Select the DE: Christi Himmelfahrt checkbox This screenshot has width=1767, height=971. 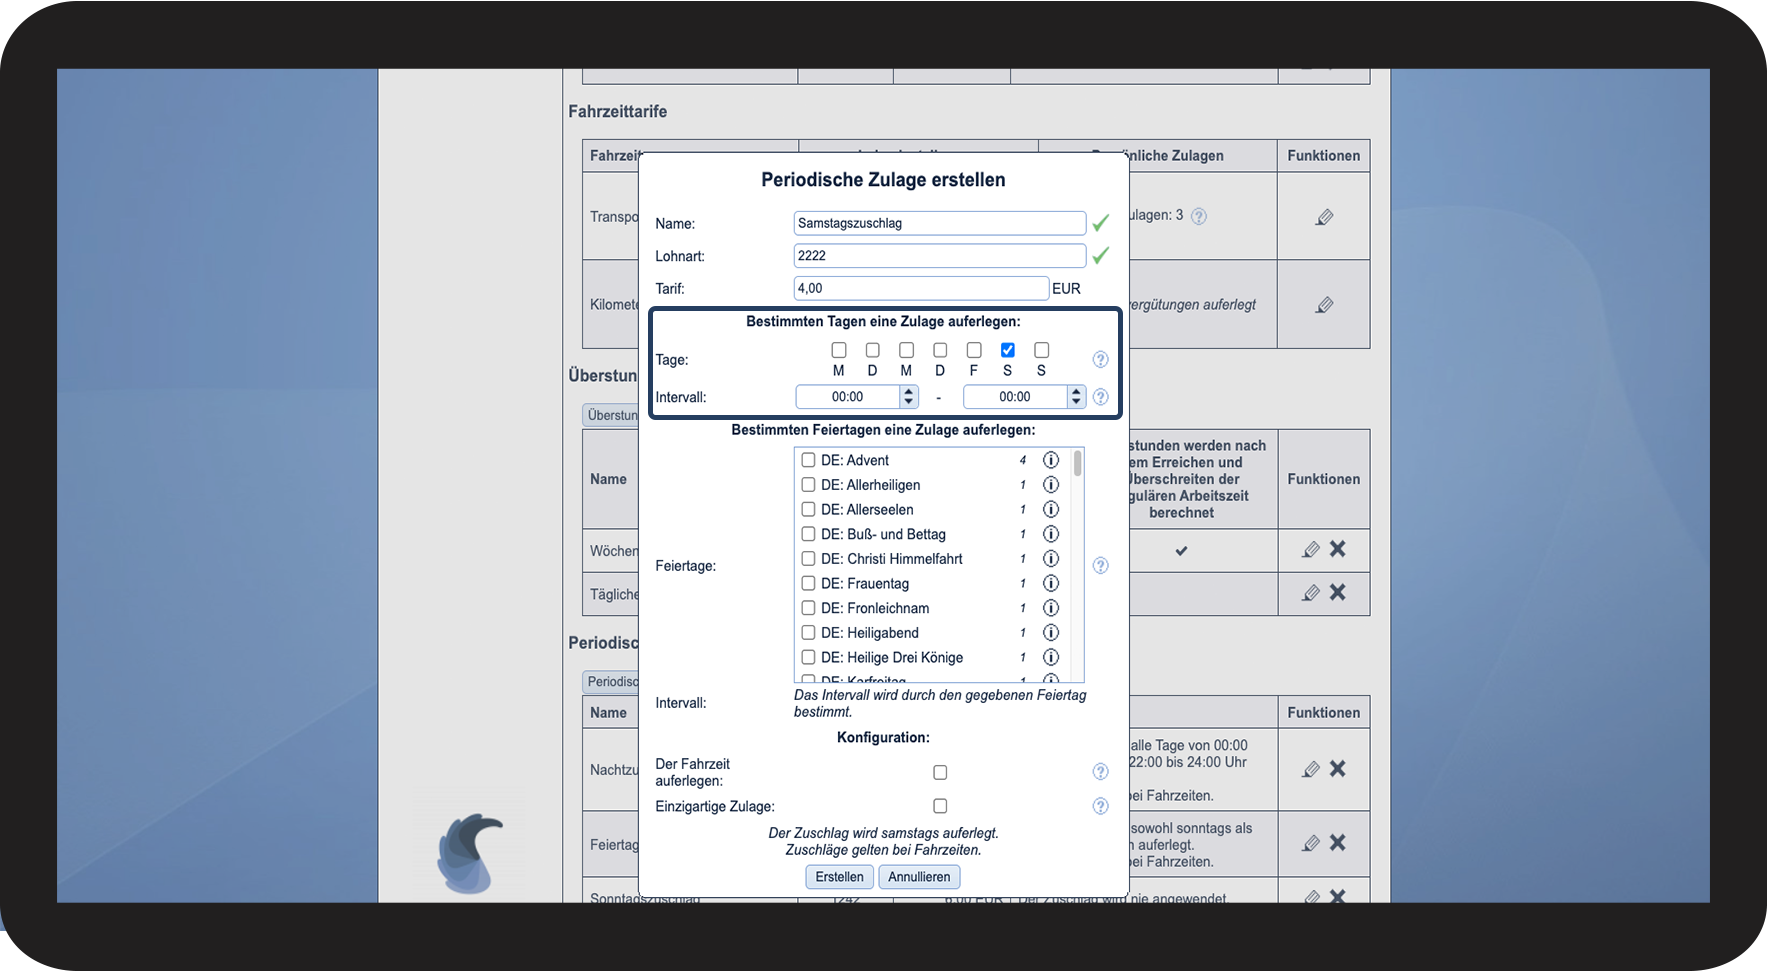[x=808, y=559]
